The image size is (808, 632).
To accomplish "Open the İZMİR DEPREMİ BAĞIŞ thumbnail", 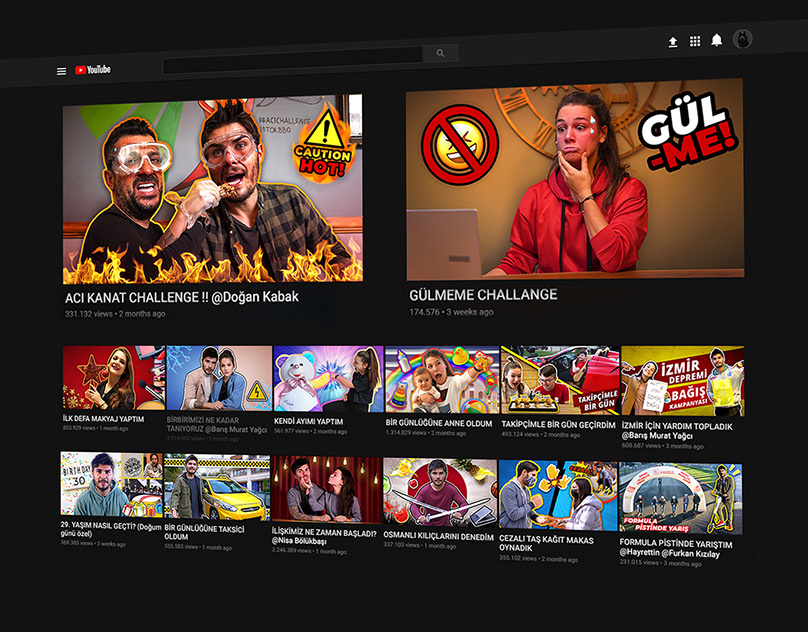I will 683,381.
